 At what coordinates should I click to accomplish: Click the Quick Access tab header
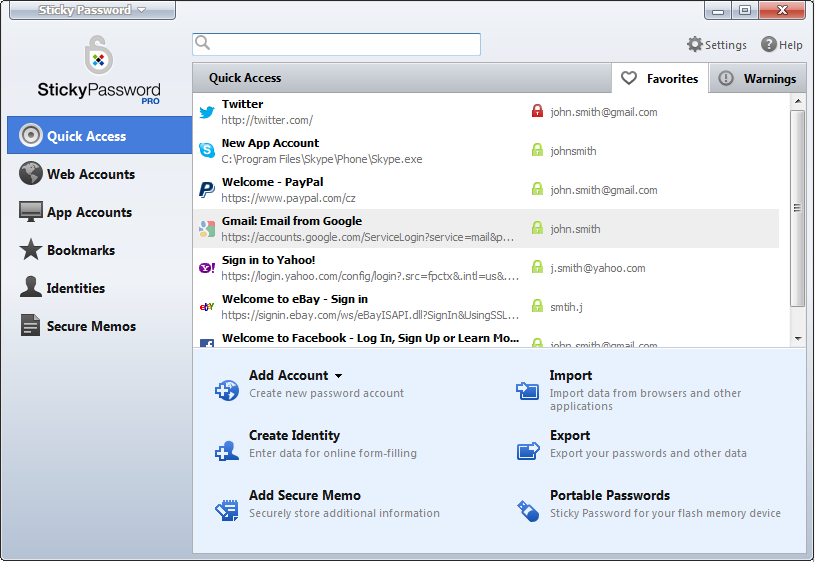coord(245,78)
